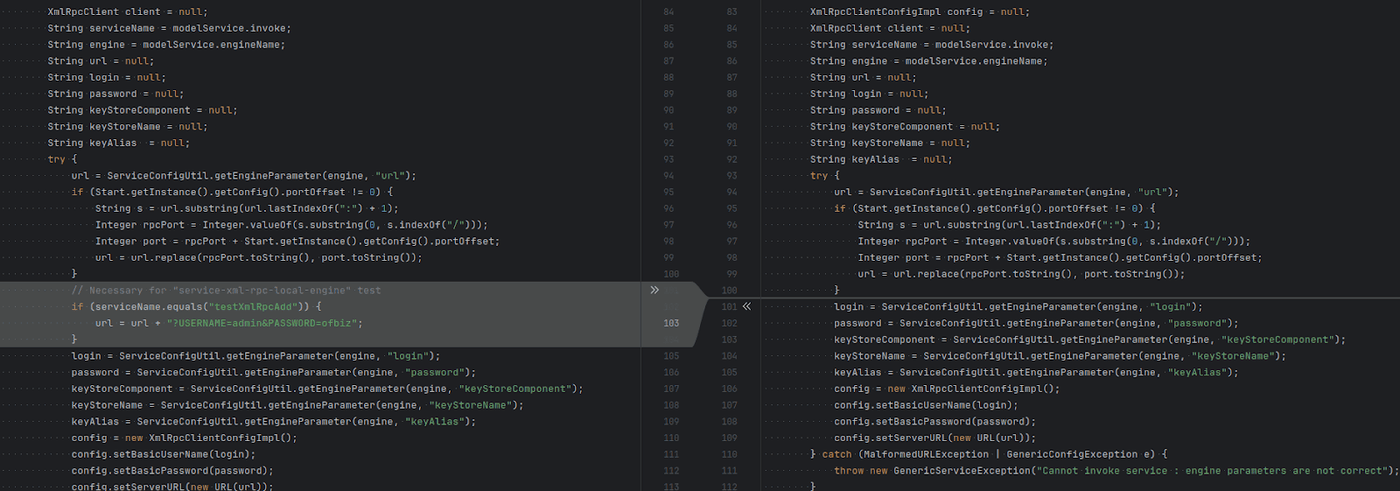
Task: Click the "try {" line in left pane
Action: [x=62, y=159]
